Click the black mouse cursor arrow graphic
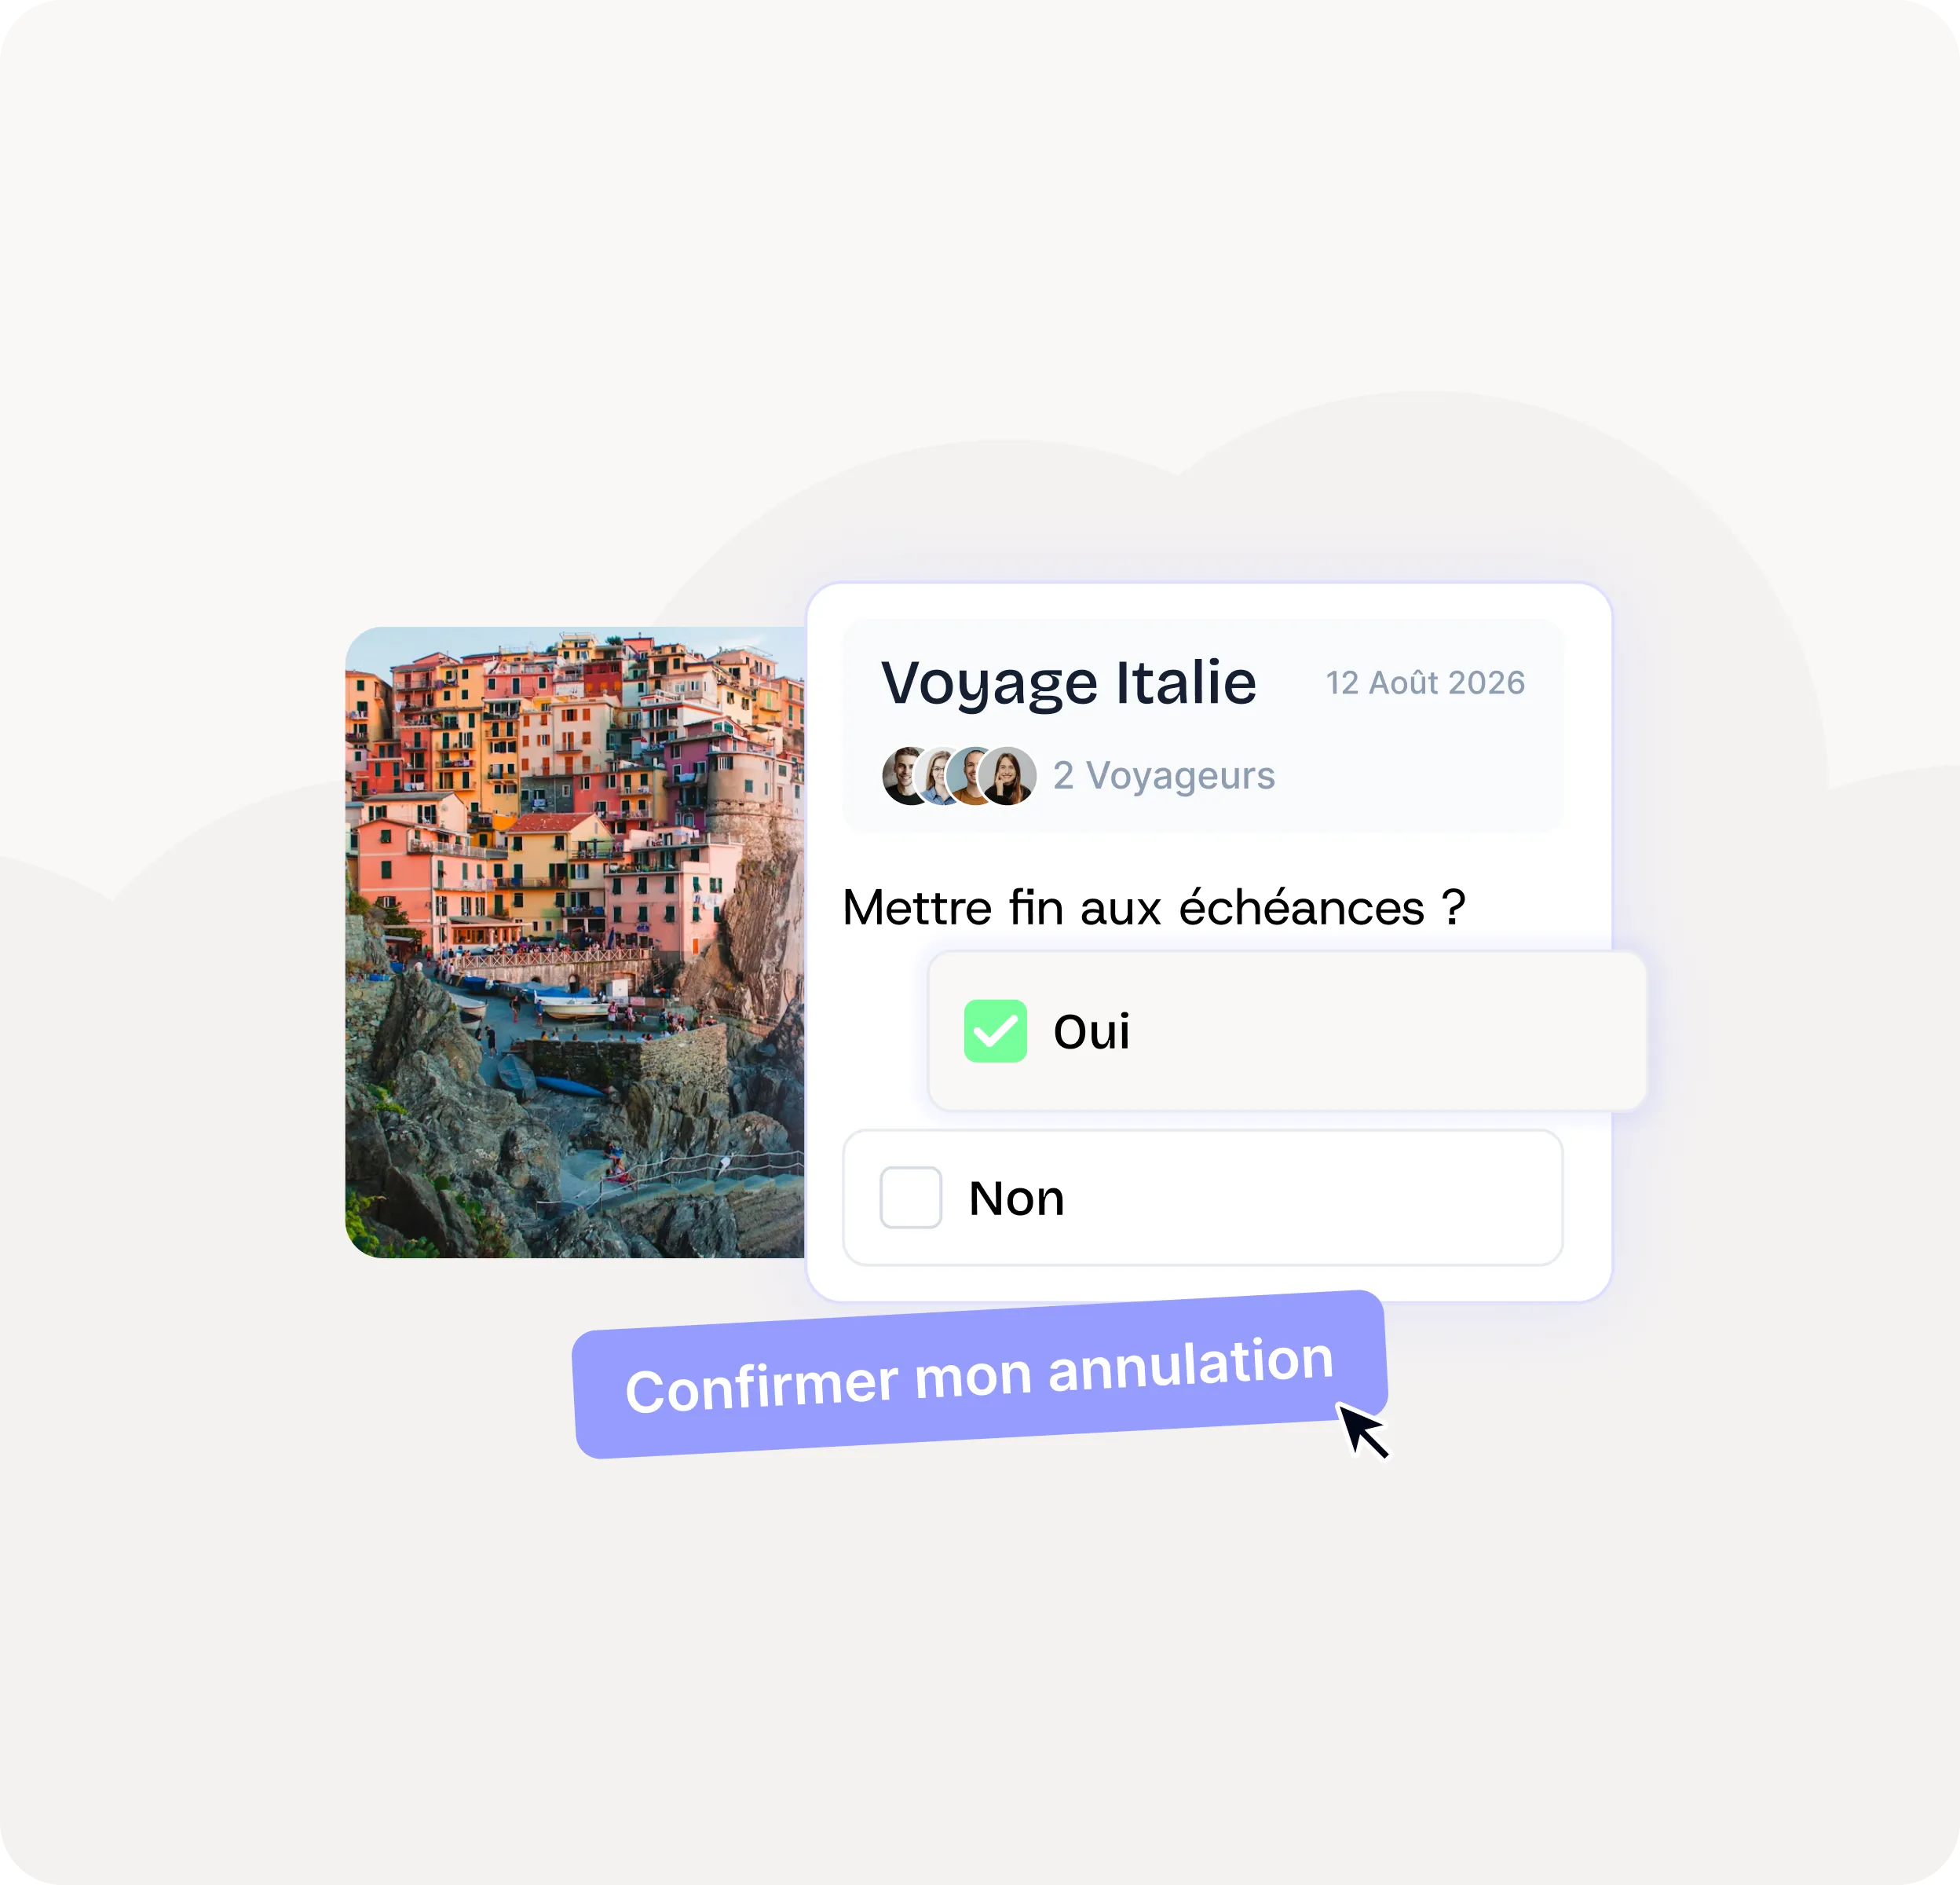Viewport: 1960px width, 1885px height. coord(1364,1430)
